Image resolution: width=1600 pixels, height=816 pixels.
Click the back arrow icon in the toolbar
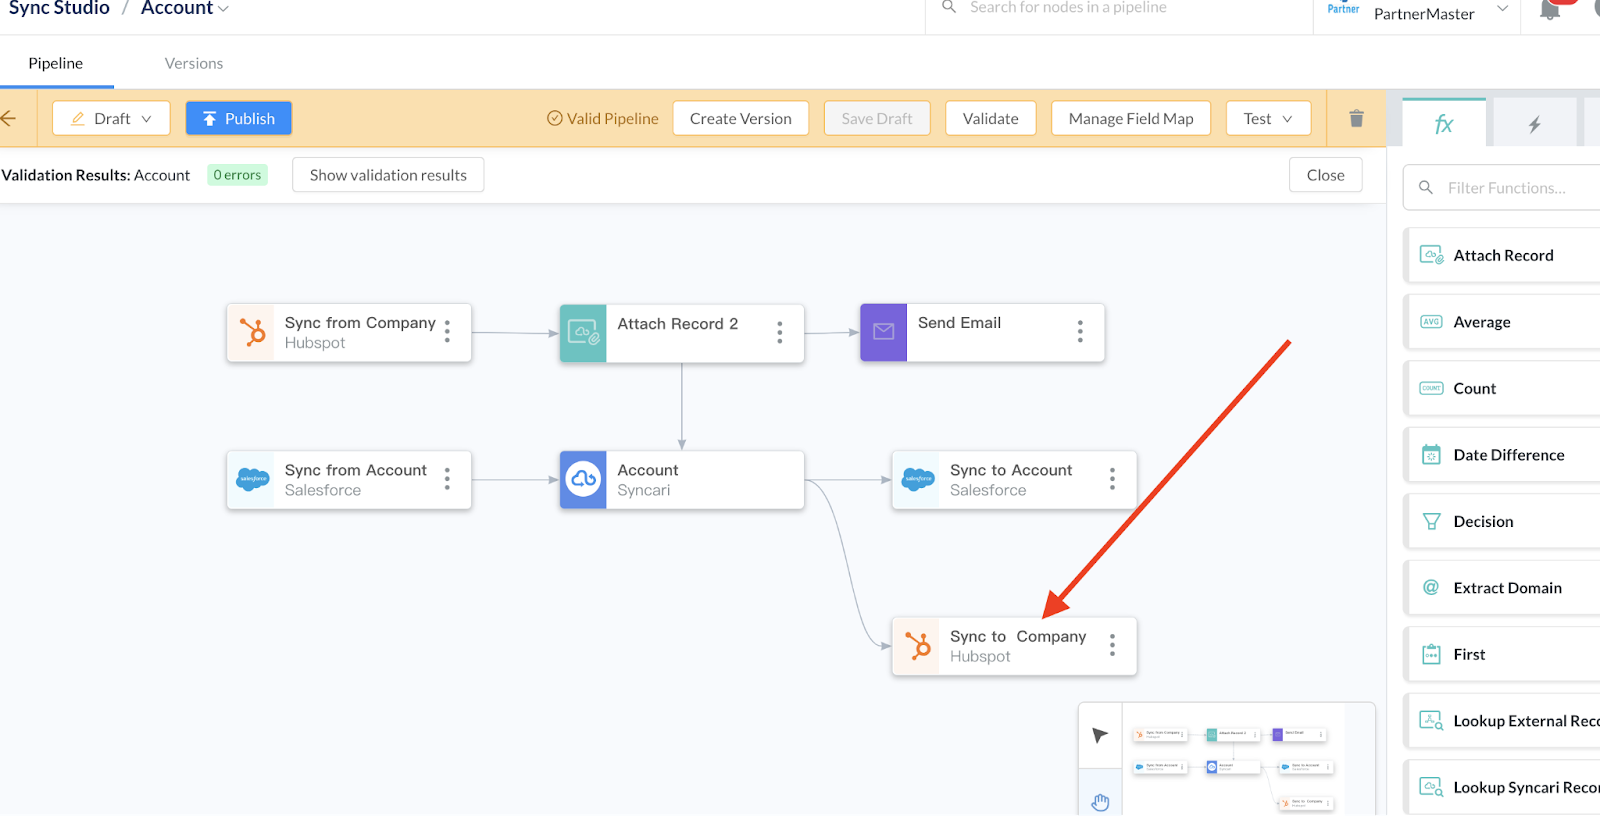click(x=9, y=118)
